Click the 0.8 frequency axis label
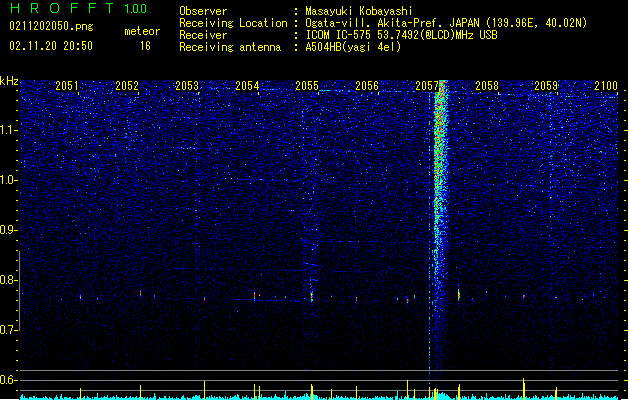 point(8,280)
